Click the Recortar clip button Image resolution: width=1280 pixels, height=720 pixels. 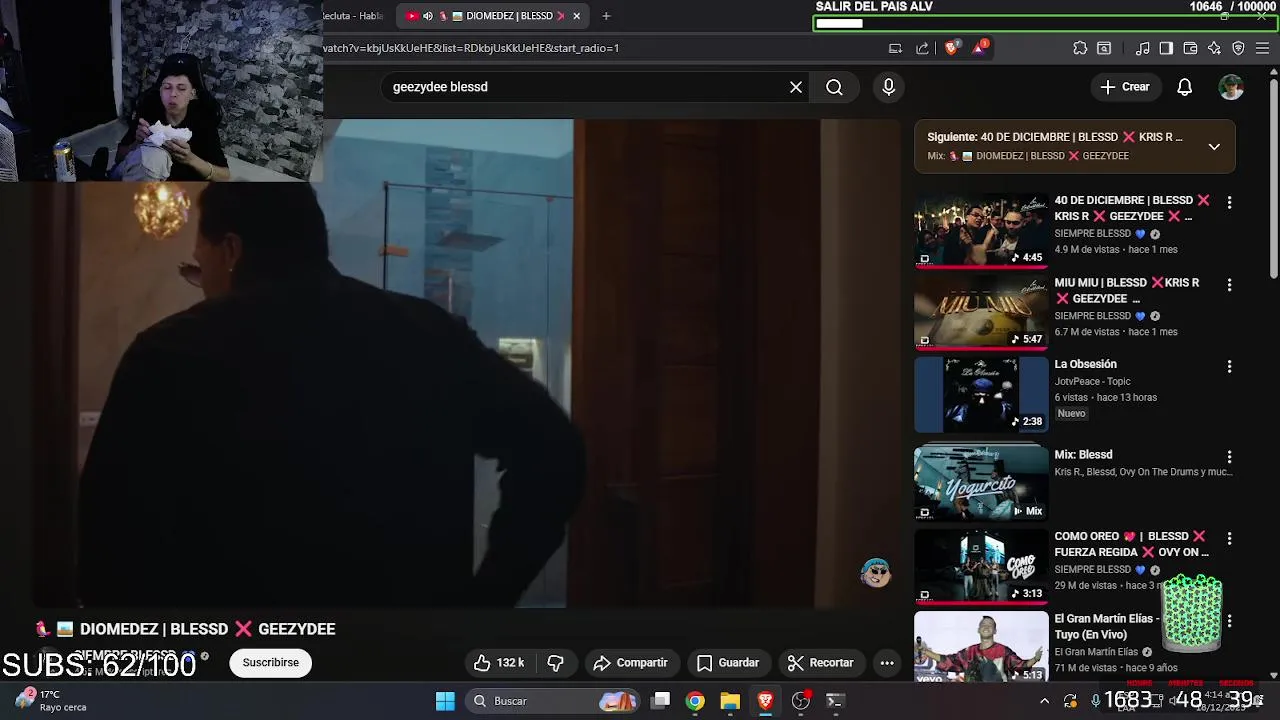click(820, 663)
